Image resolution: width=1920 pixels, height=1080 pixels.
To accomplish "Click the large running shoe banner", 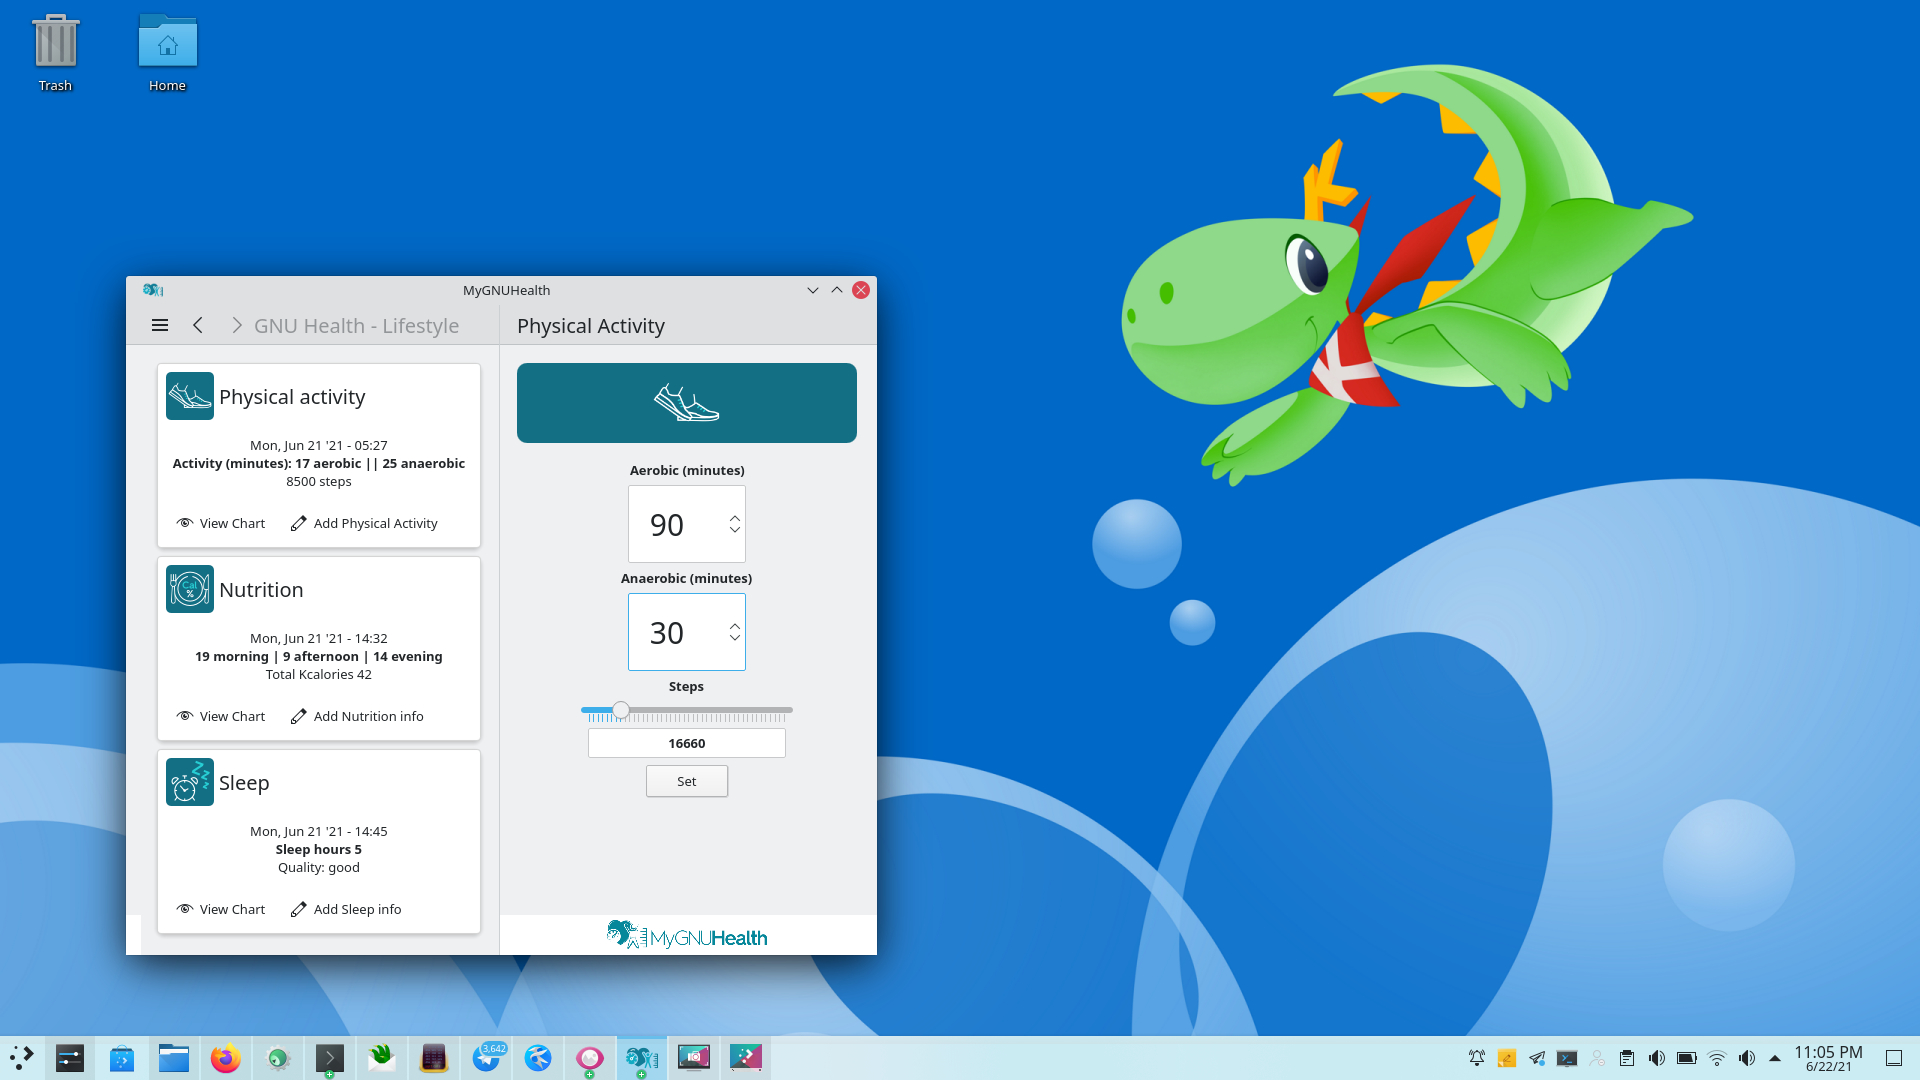I will tap(686, 403).
